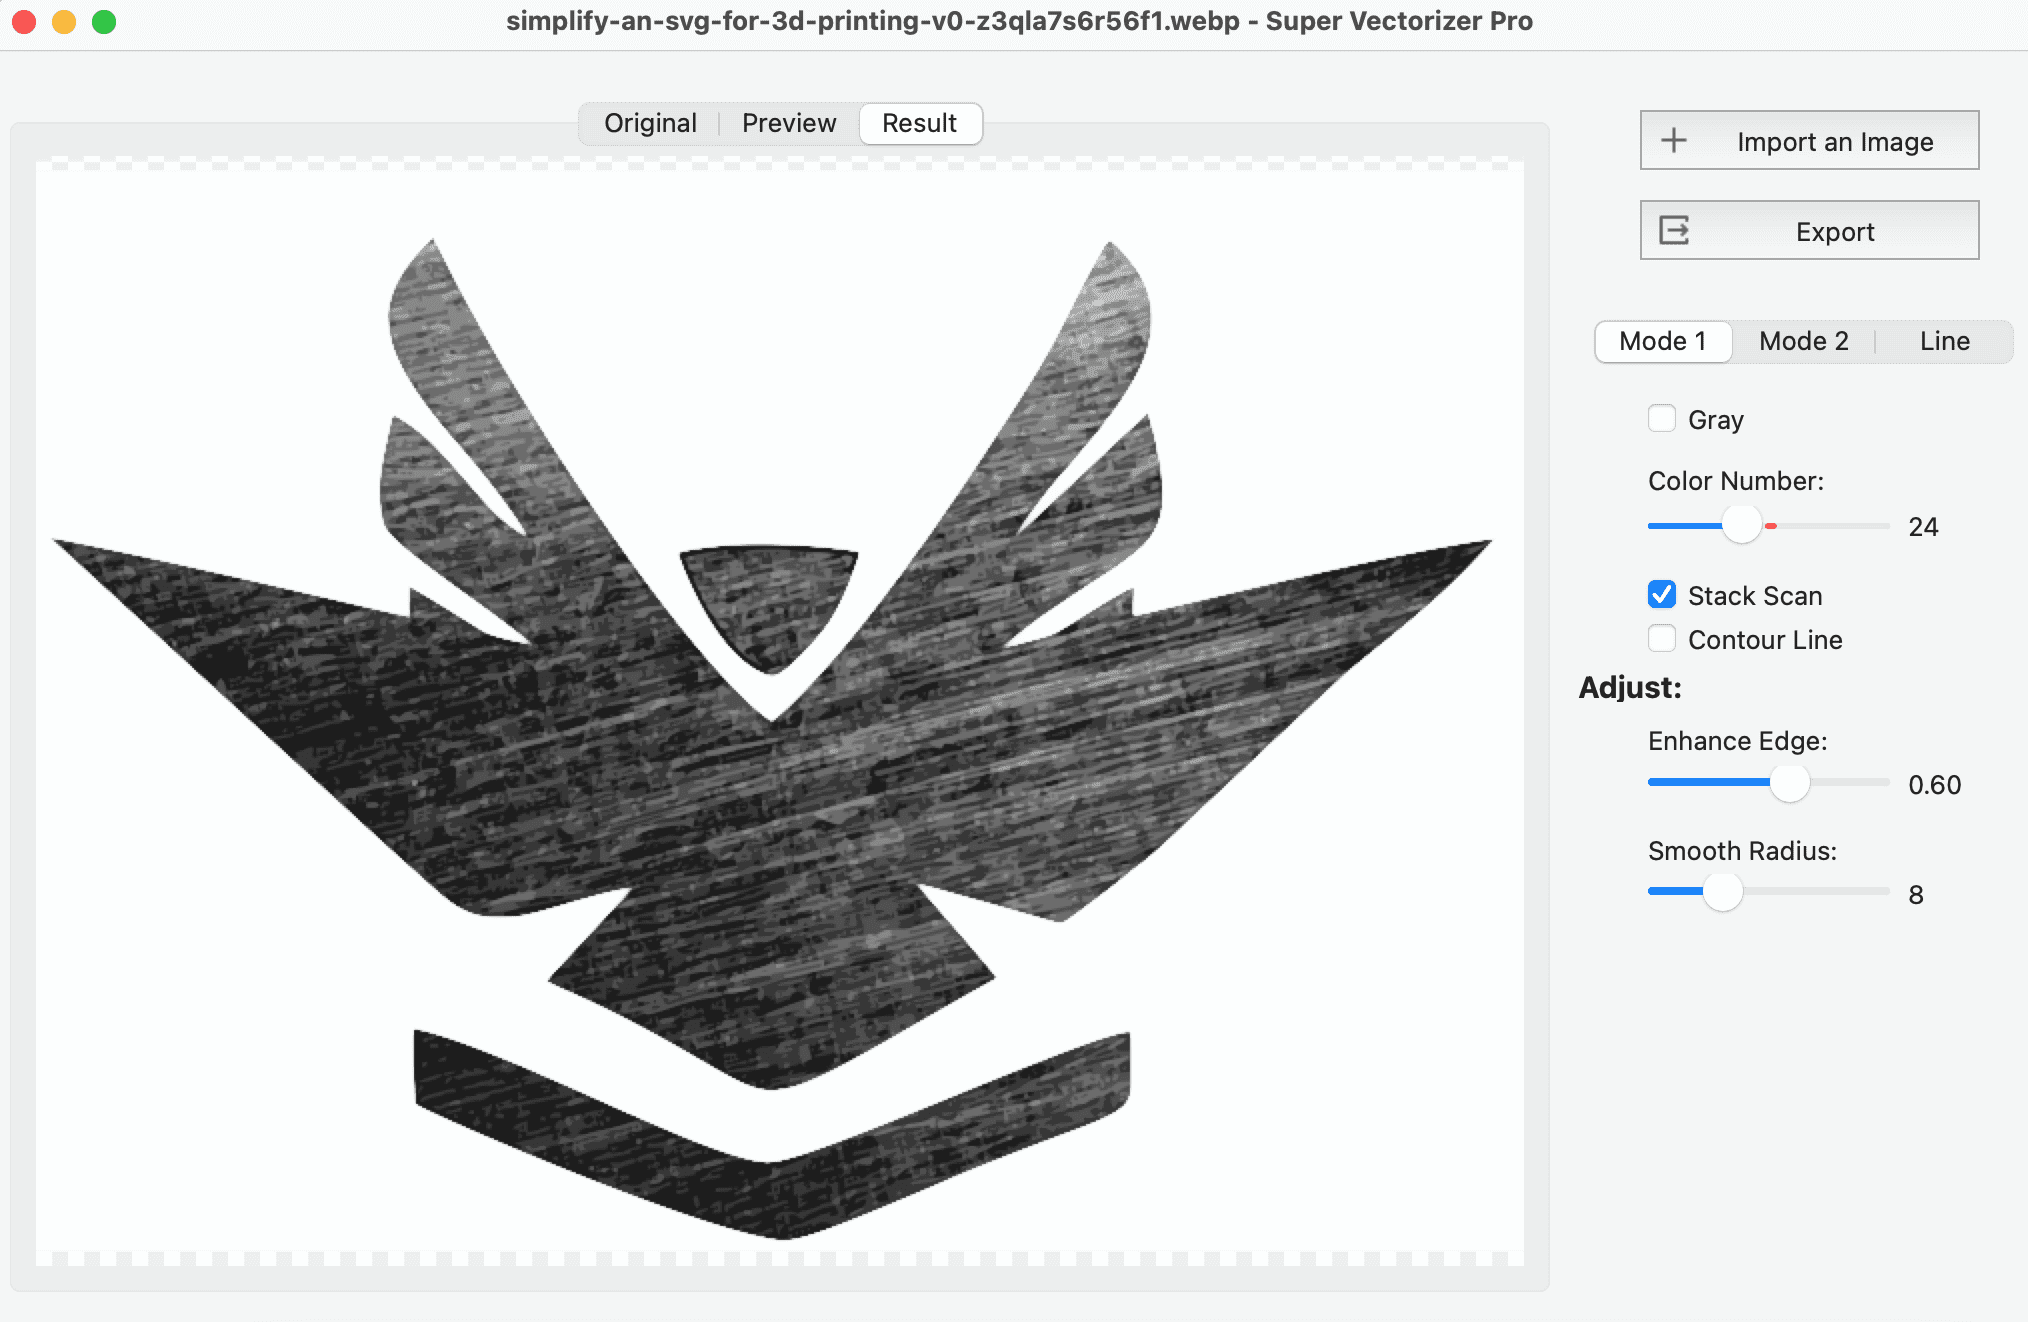2028x1322 pixels.
Task: Enable the Gray checkbox
Action: click(1662, 418)
